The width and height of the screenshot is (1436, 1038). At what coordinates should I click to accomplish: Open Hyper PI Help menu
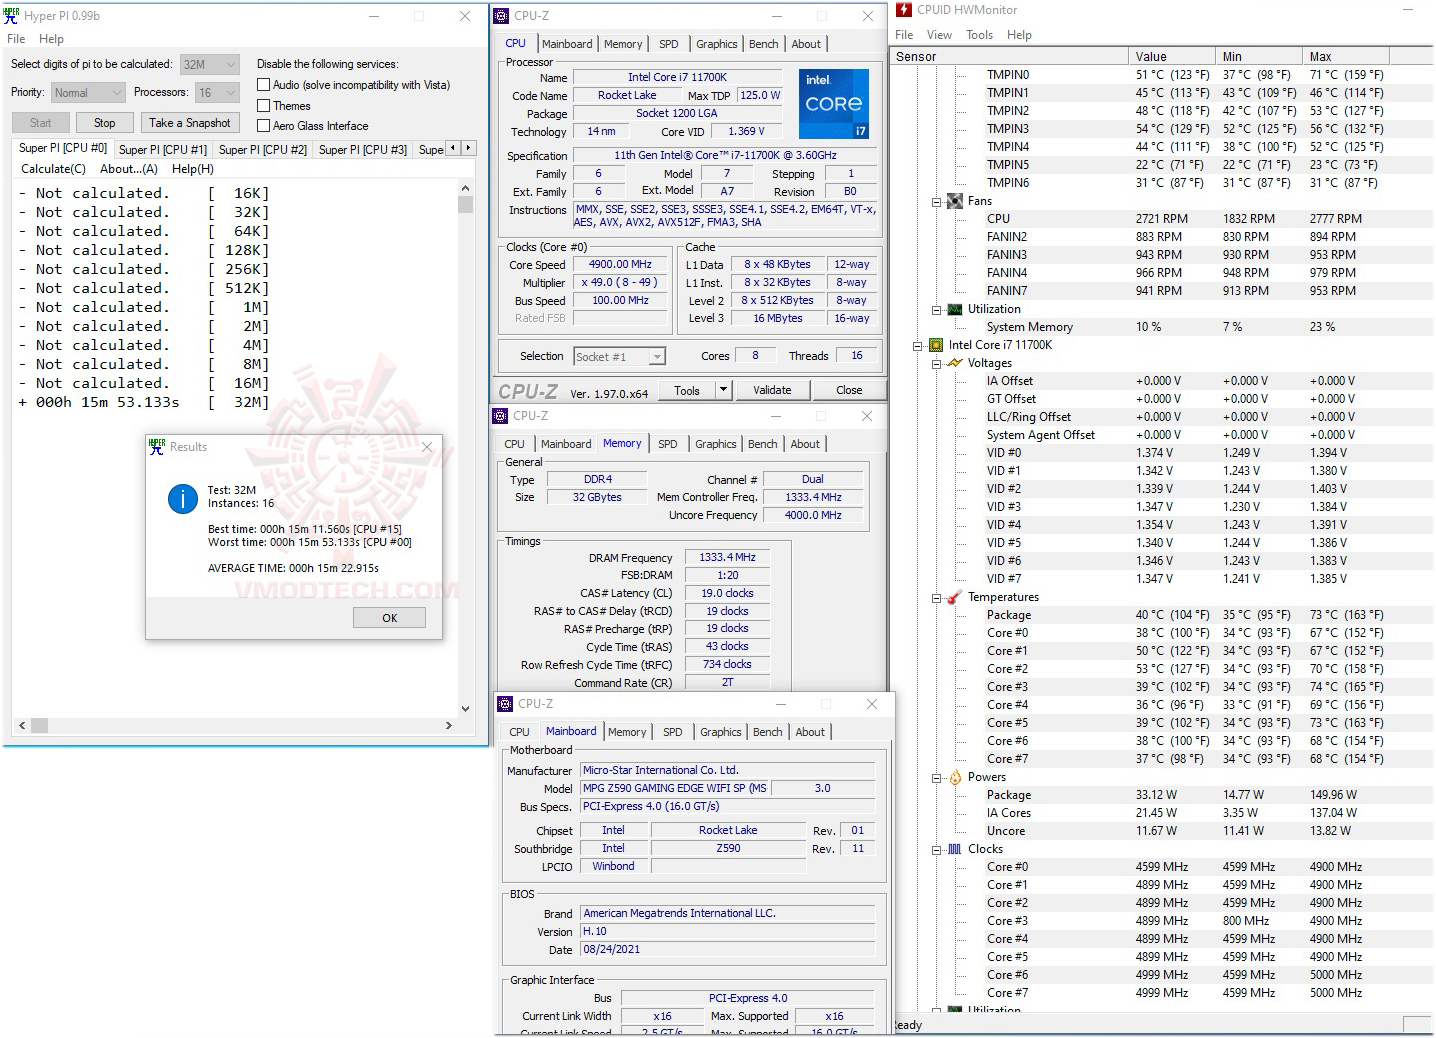click(51, 39)
